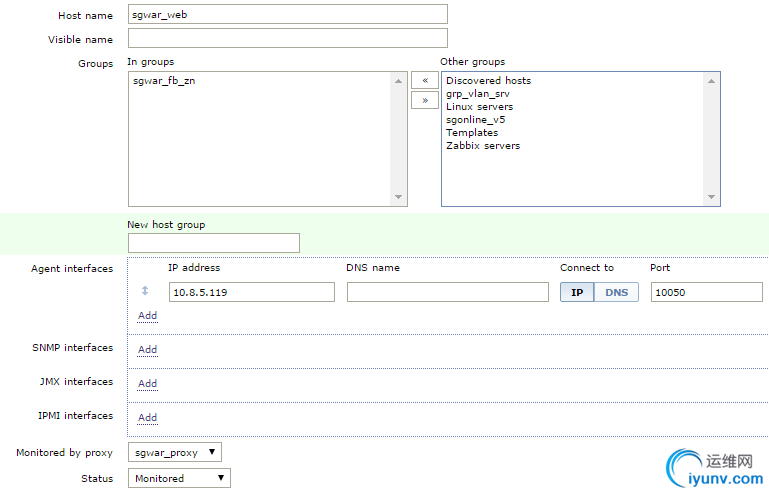Click the DNS name input field
769x495 pixels.
coord(448,292)
